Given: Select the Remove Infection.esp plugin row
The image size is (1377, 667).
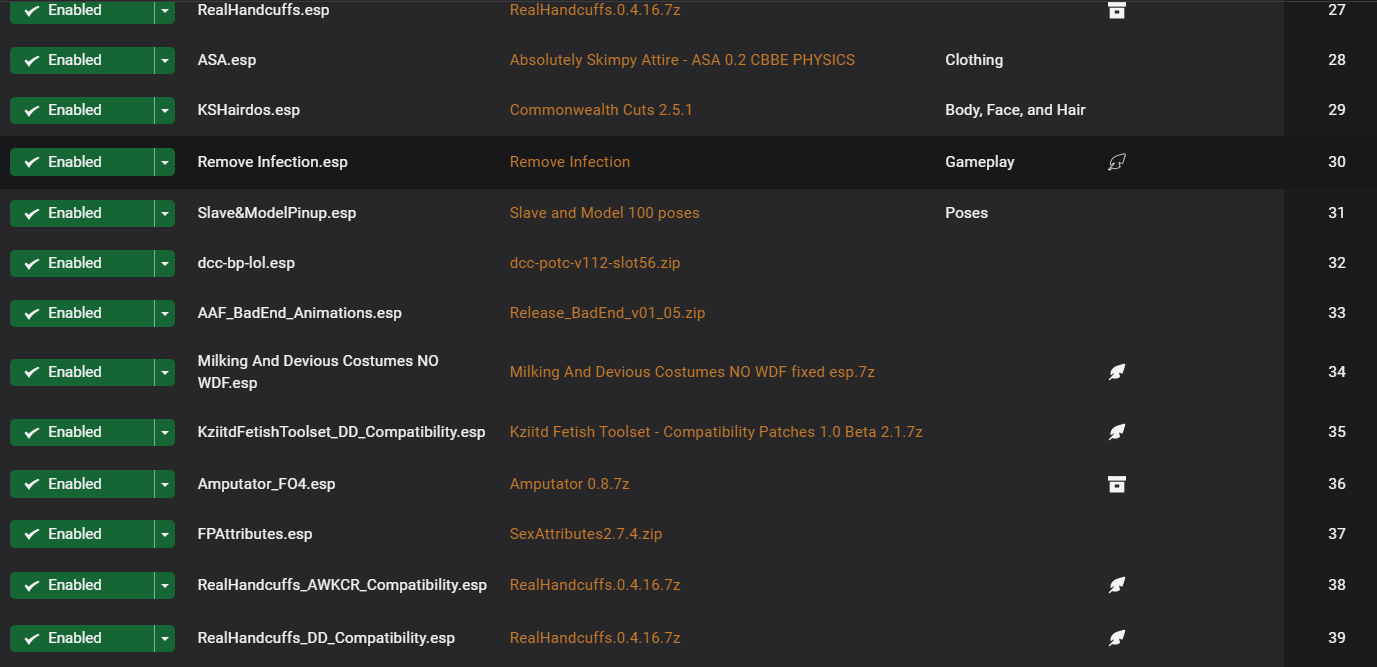Looking at the screenshot, I should [x=642, y=162].
